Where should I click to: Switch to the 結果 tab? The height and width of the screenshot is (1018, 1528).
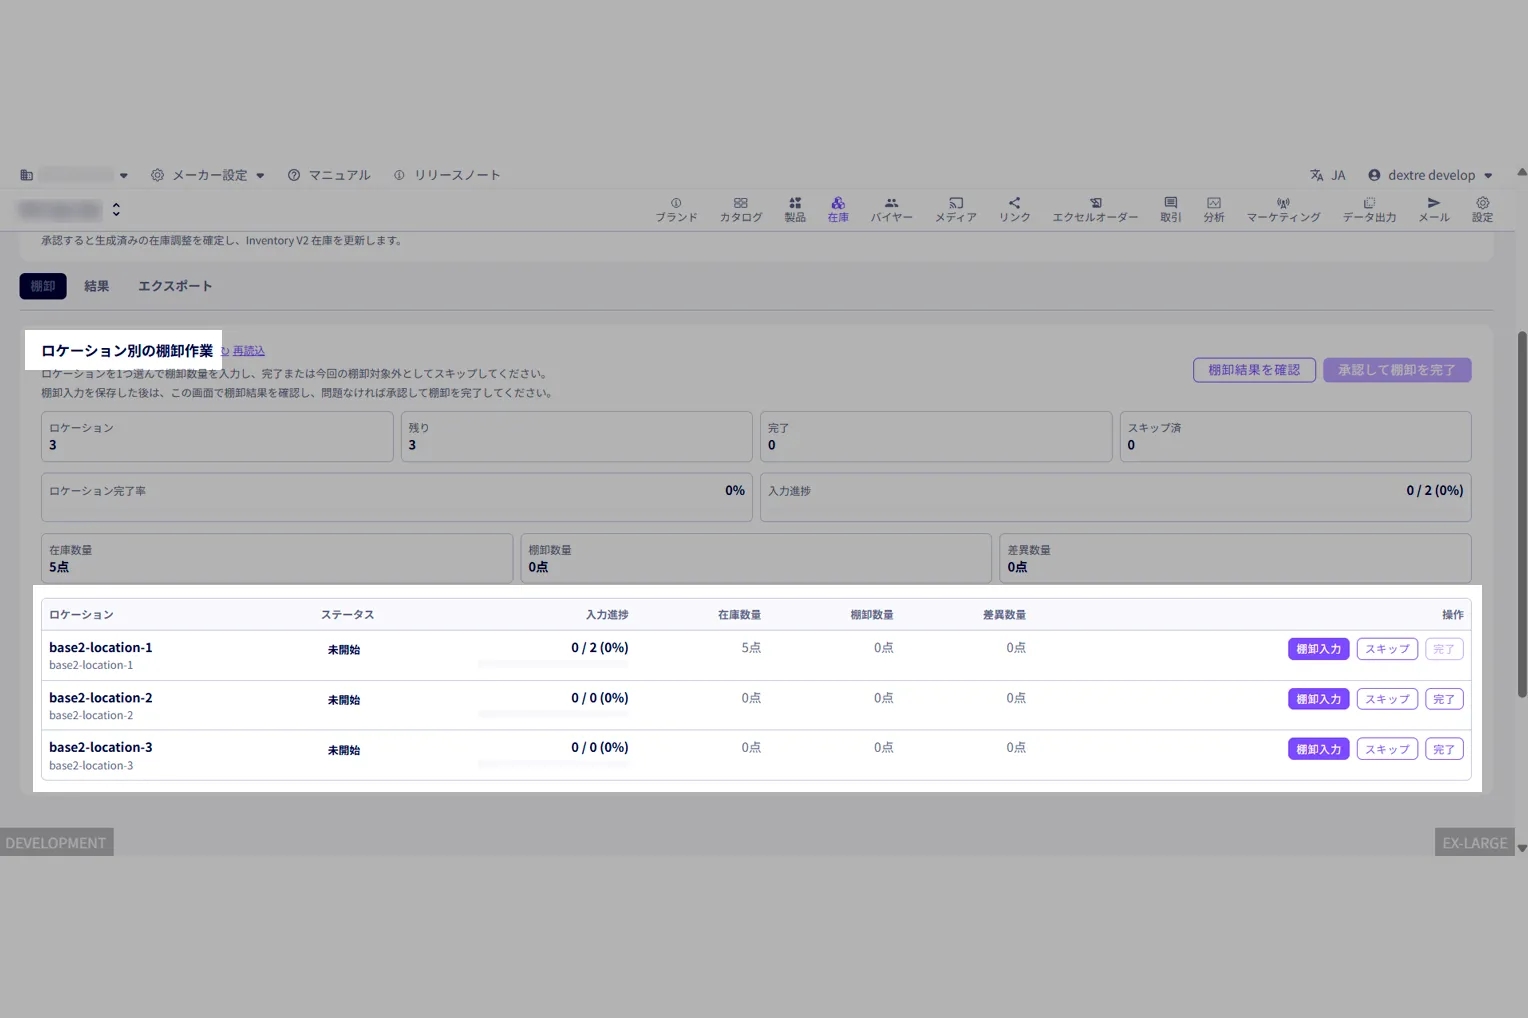pyautogui.click(x=97, y=286)
